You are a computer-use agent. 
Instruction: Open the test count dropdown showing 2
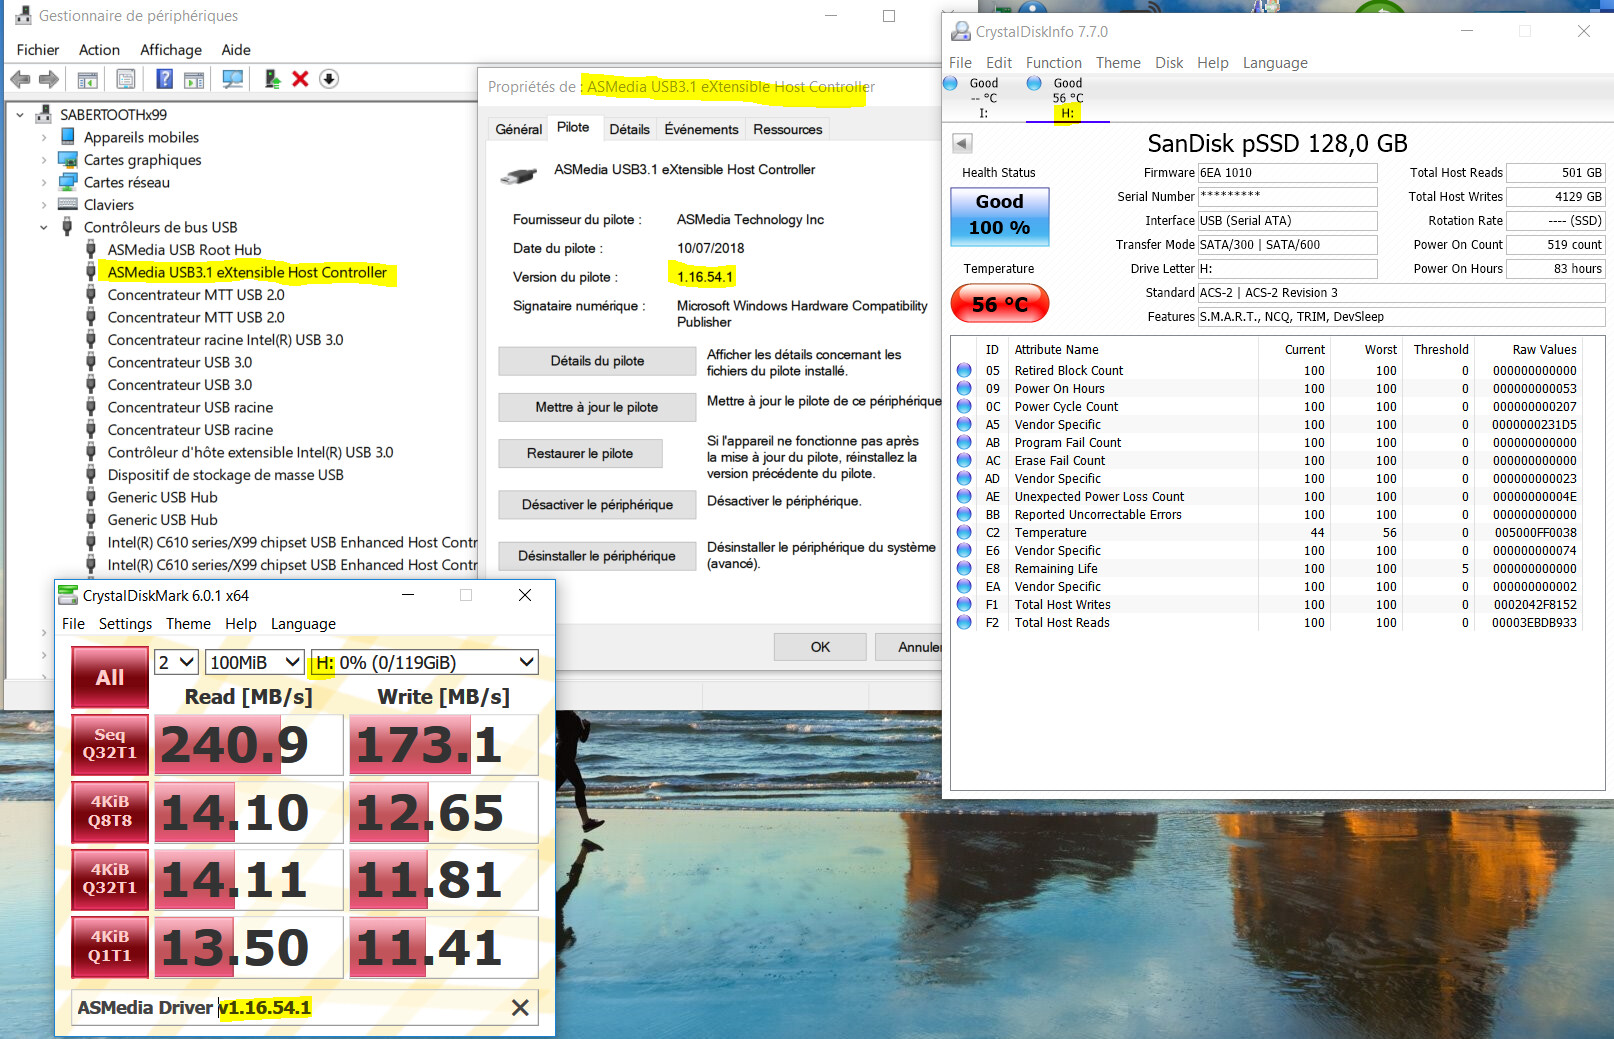(x=176, y=662)
